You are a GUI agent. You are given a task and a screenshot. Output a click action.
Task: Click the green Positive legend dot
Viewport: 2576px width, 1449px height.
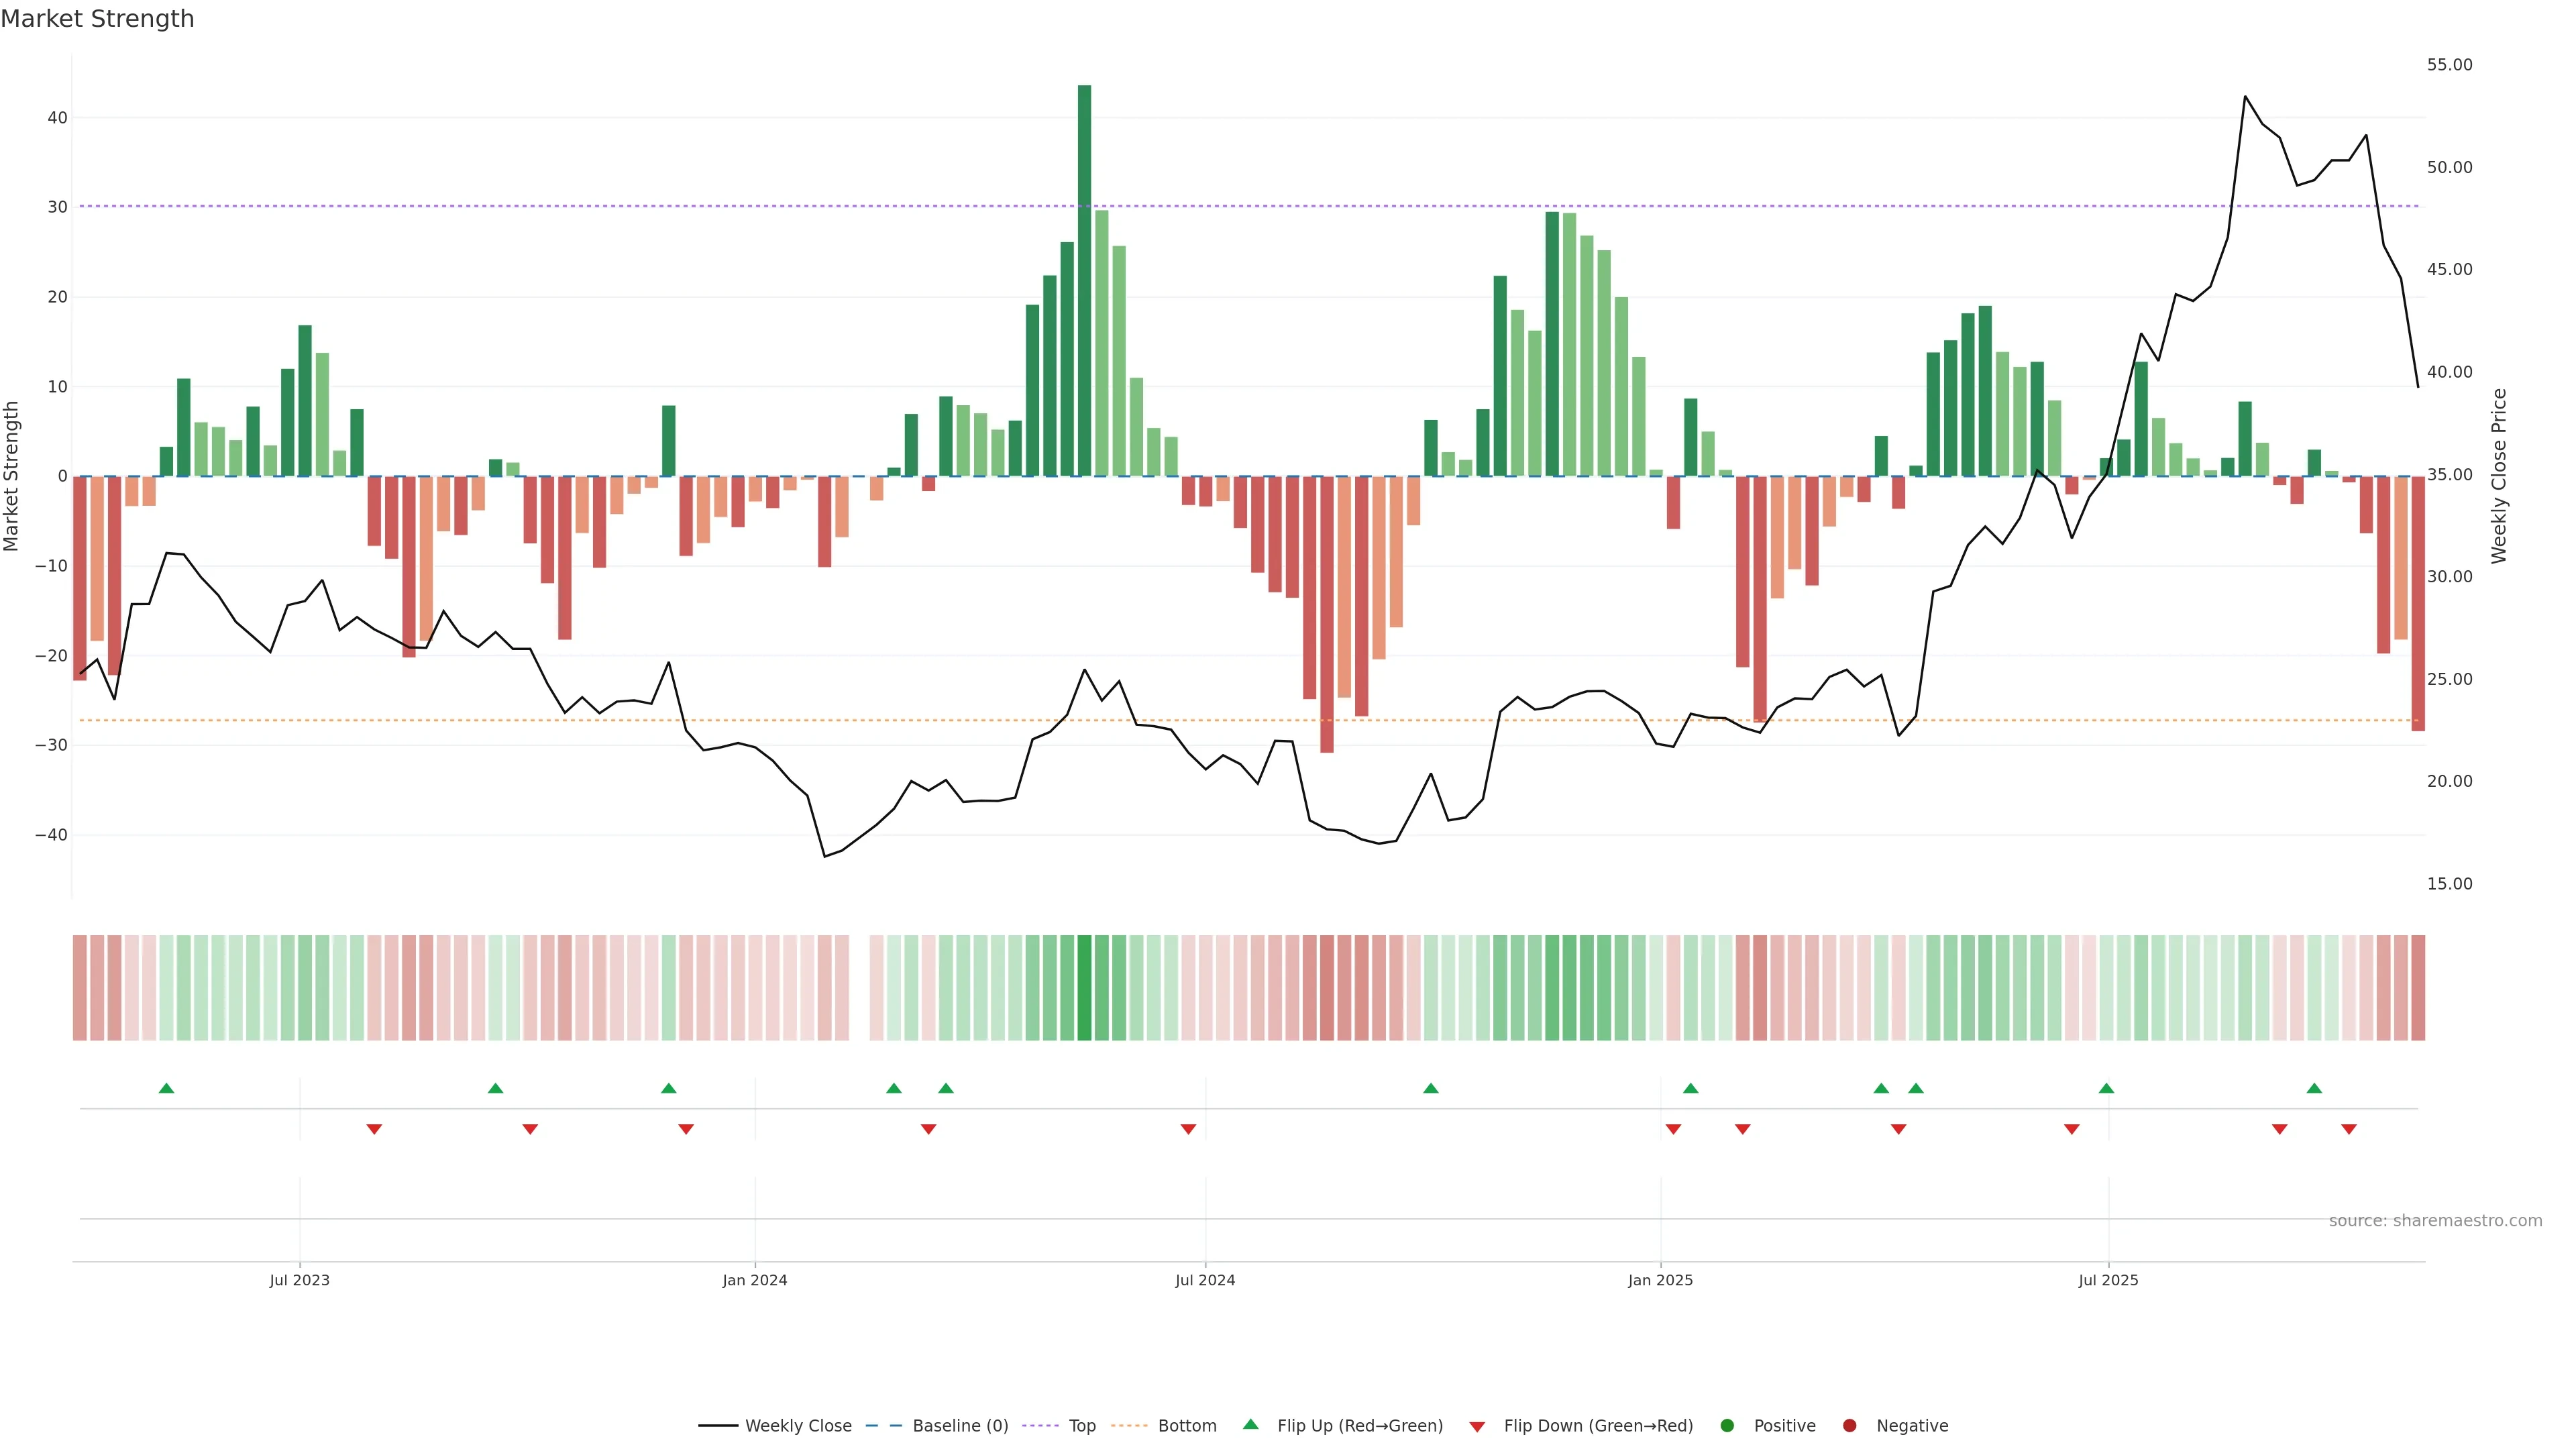tap(1727, 1426)
